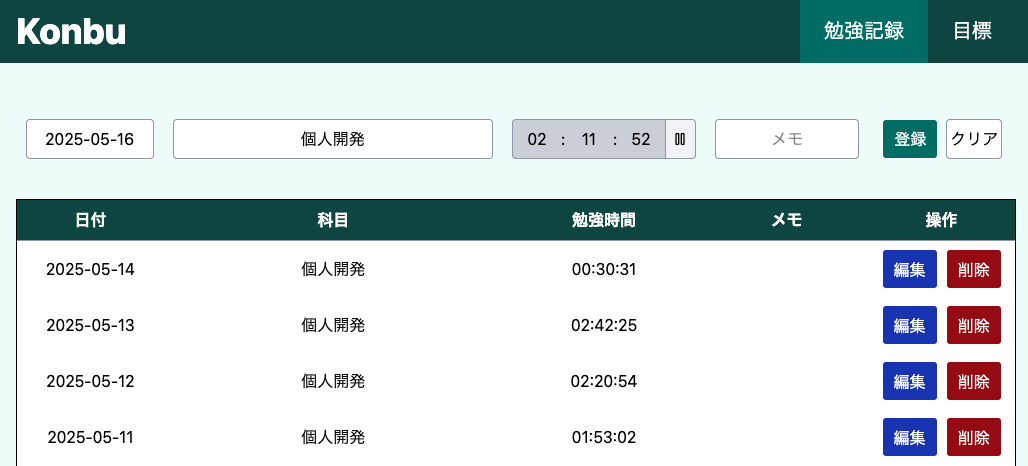Select 個人開発 in the 2025-05-12 row
This screenshot has width=1028, height=466.
333,381
